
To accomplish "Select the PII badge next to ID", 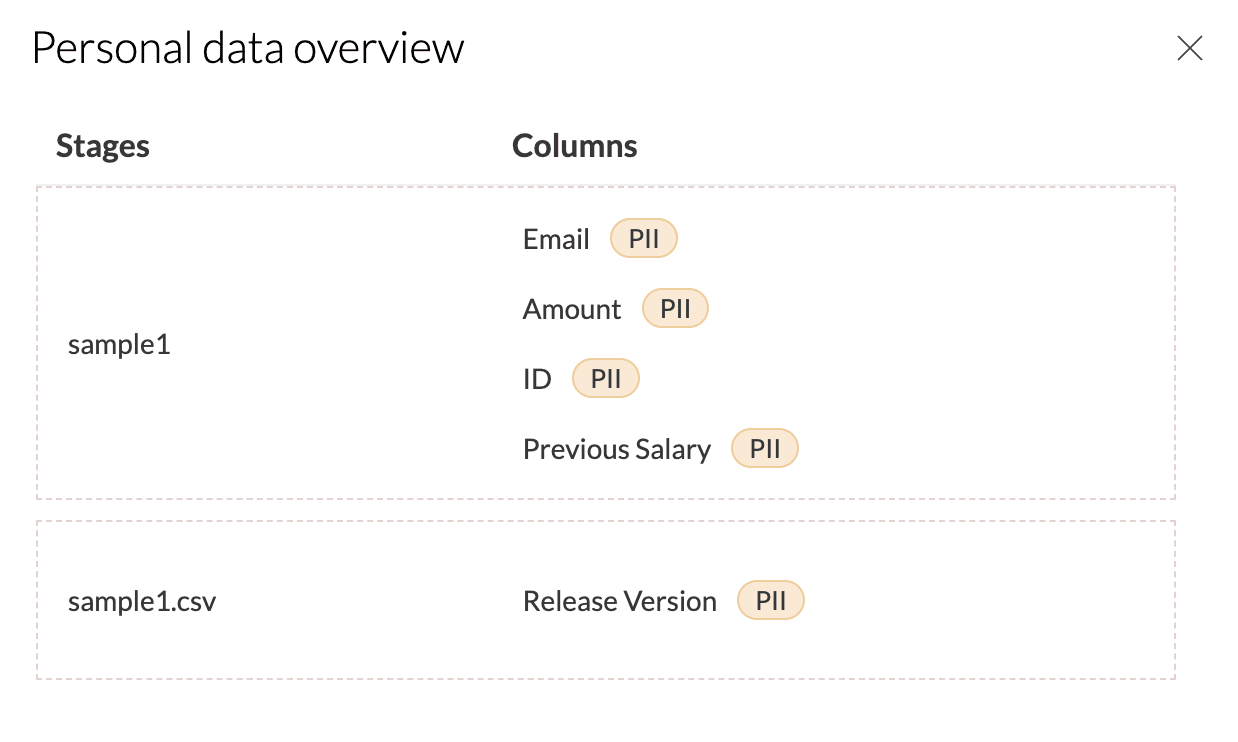I will point(605,379).
